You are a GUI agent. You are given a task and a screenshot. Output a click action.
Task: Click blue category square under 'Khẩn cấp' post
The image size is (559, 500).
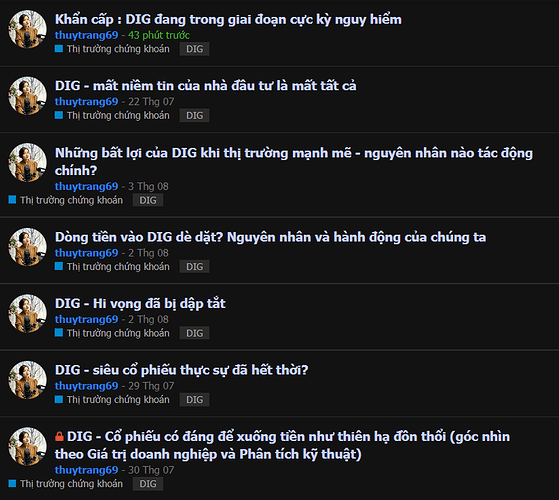[x=59, y=48]
